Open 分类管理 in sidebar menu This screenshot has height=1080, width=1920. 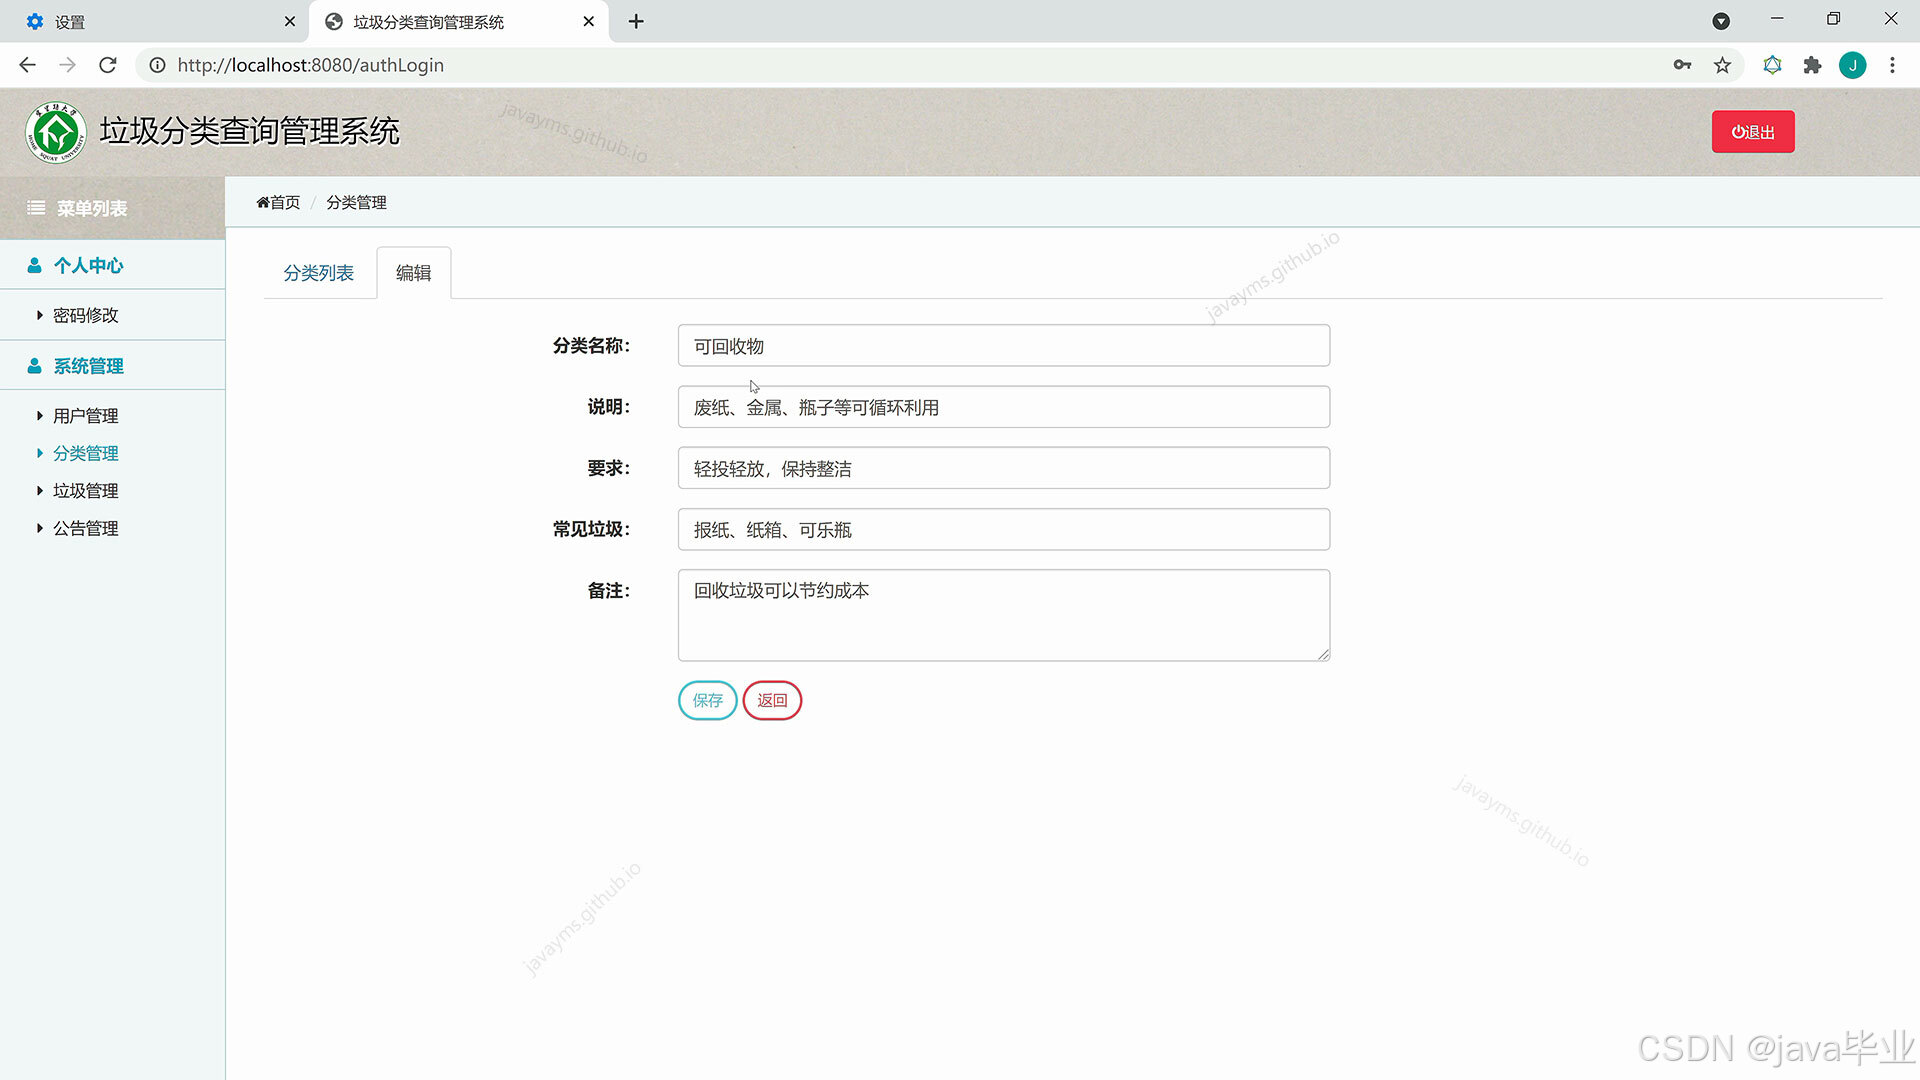(85, 453)
